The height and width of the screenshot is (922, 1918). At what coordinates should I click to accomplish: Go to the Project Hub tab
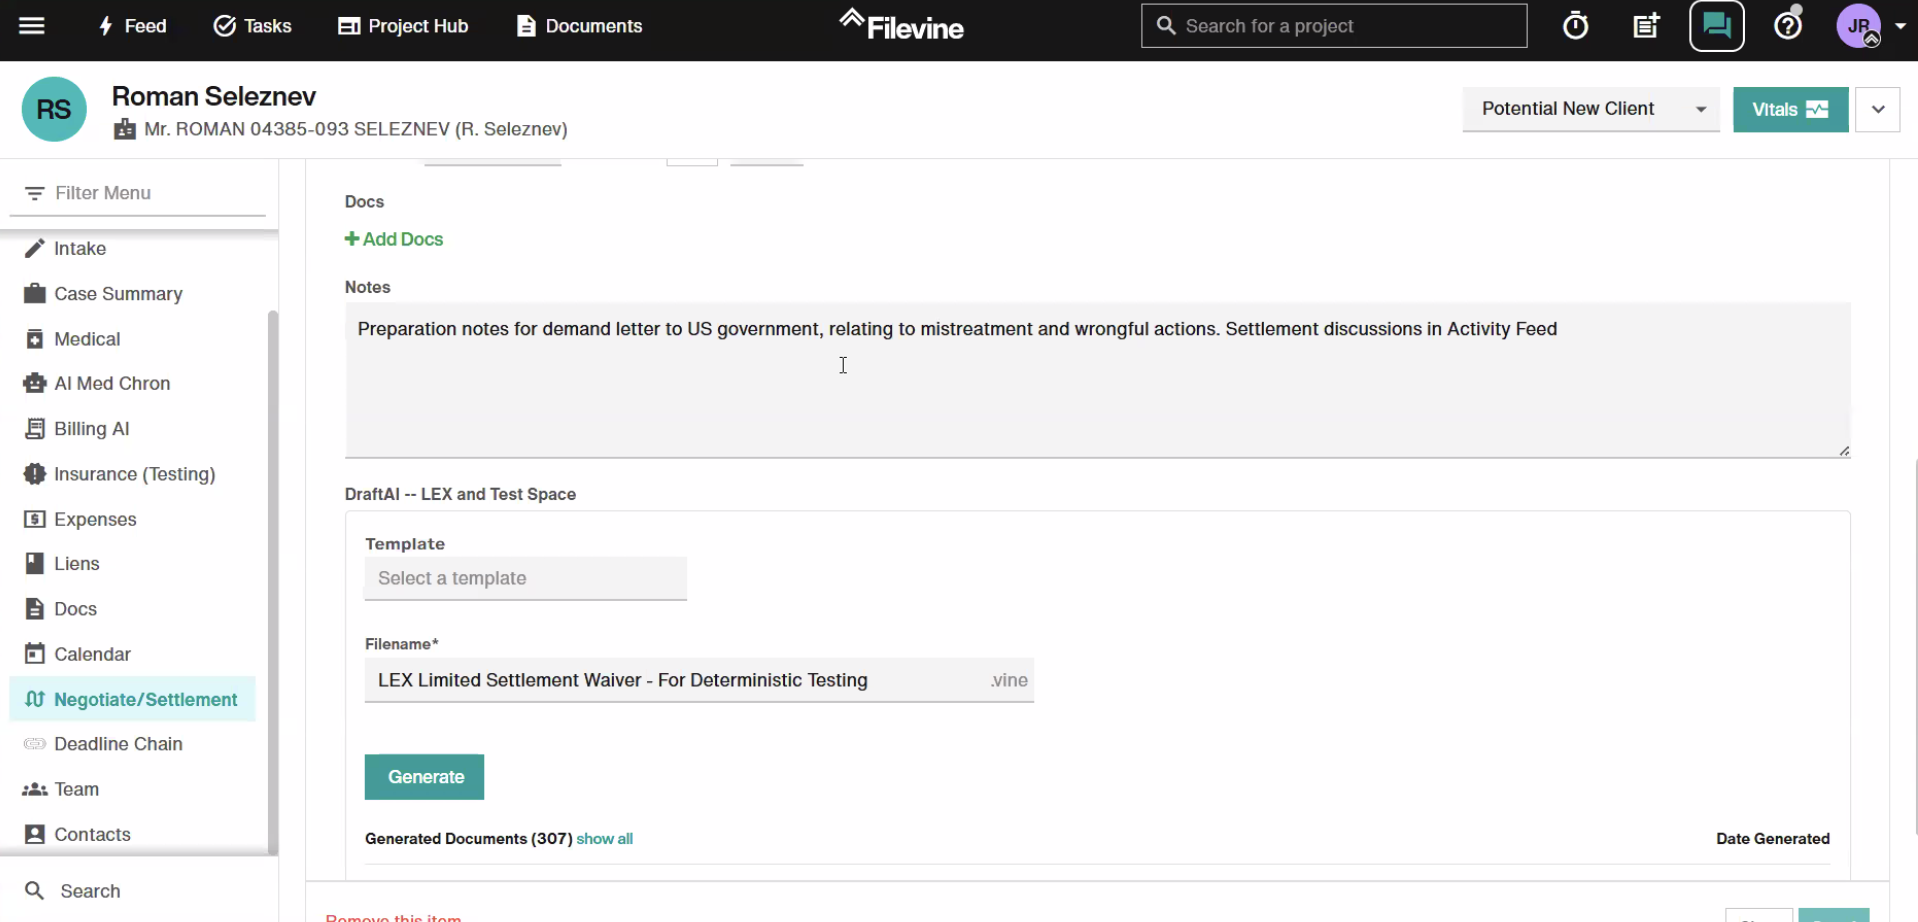403,26
